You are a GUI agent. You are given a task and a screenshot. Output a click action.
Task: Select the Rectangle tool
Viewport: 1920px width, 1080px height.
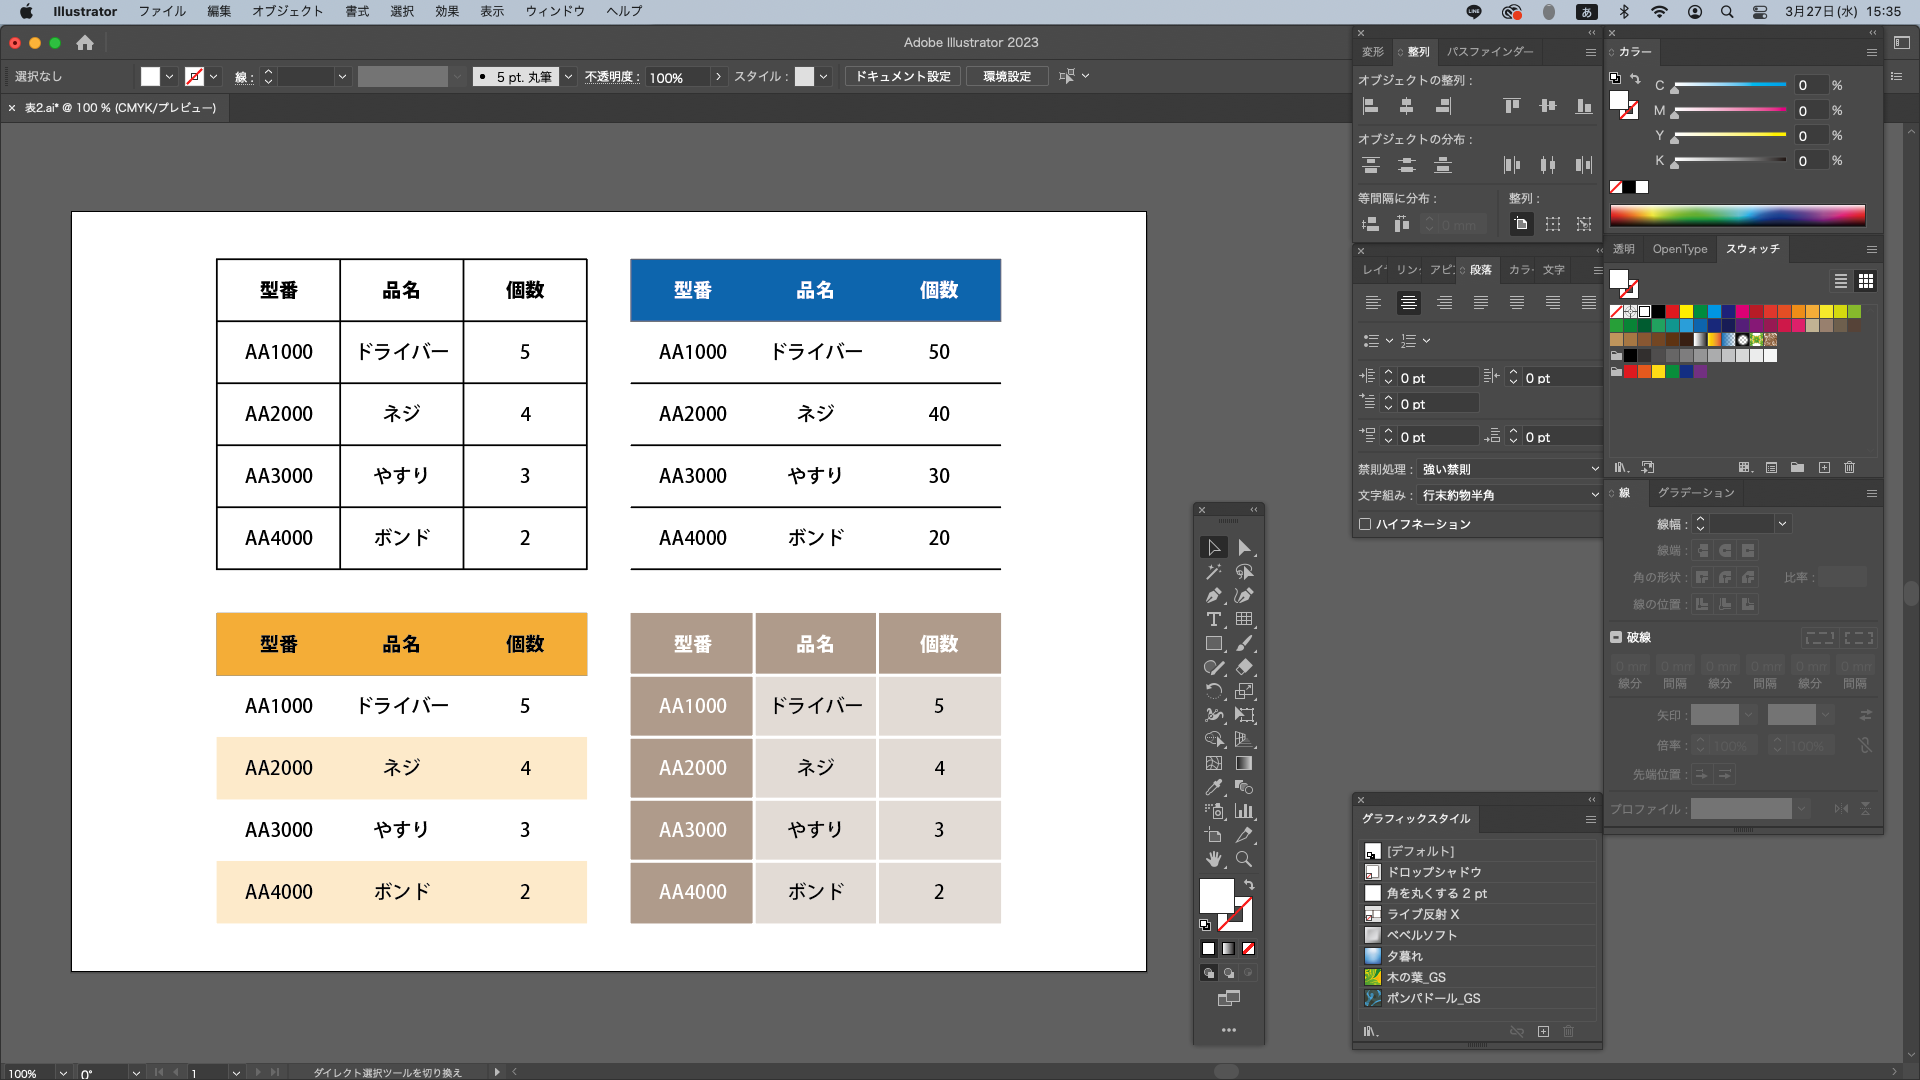coord(1213,644)
